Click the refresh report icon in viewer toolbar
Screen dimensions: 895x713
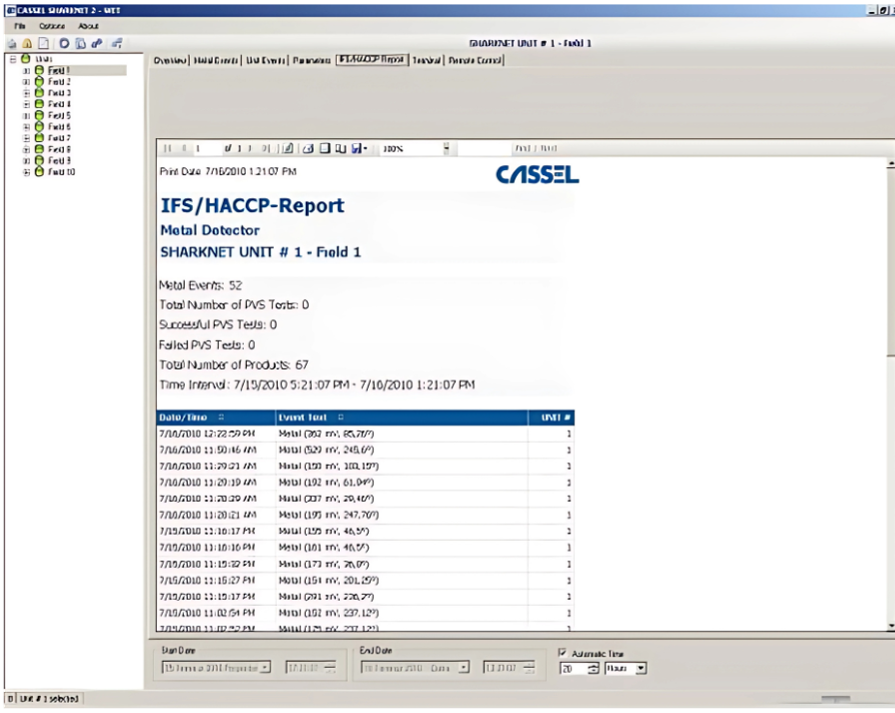click(288, 148)
